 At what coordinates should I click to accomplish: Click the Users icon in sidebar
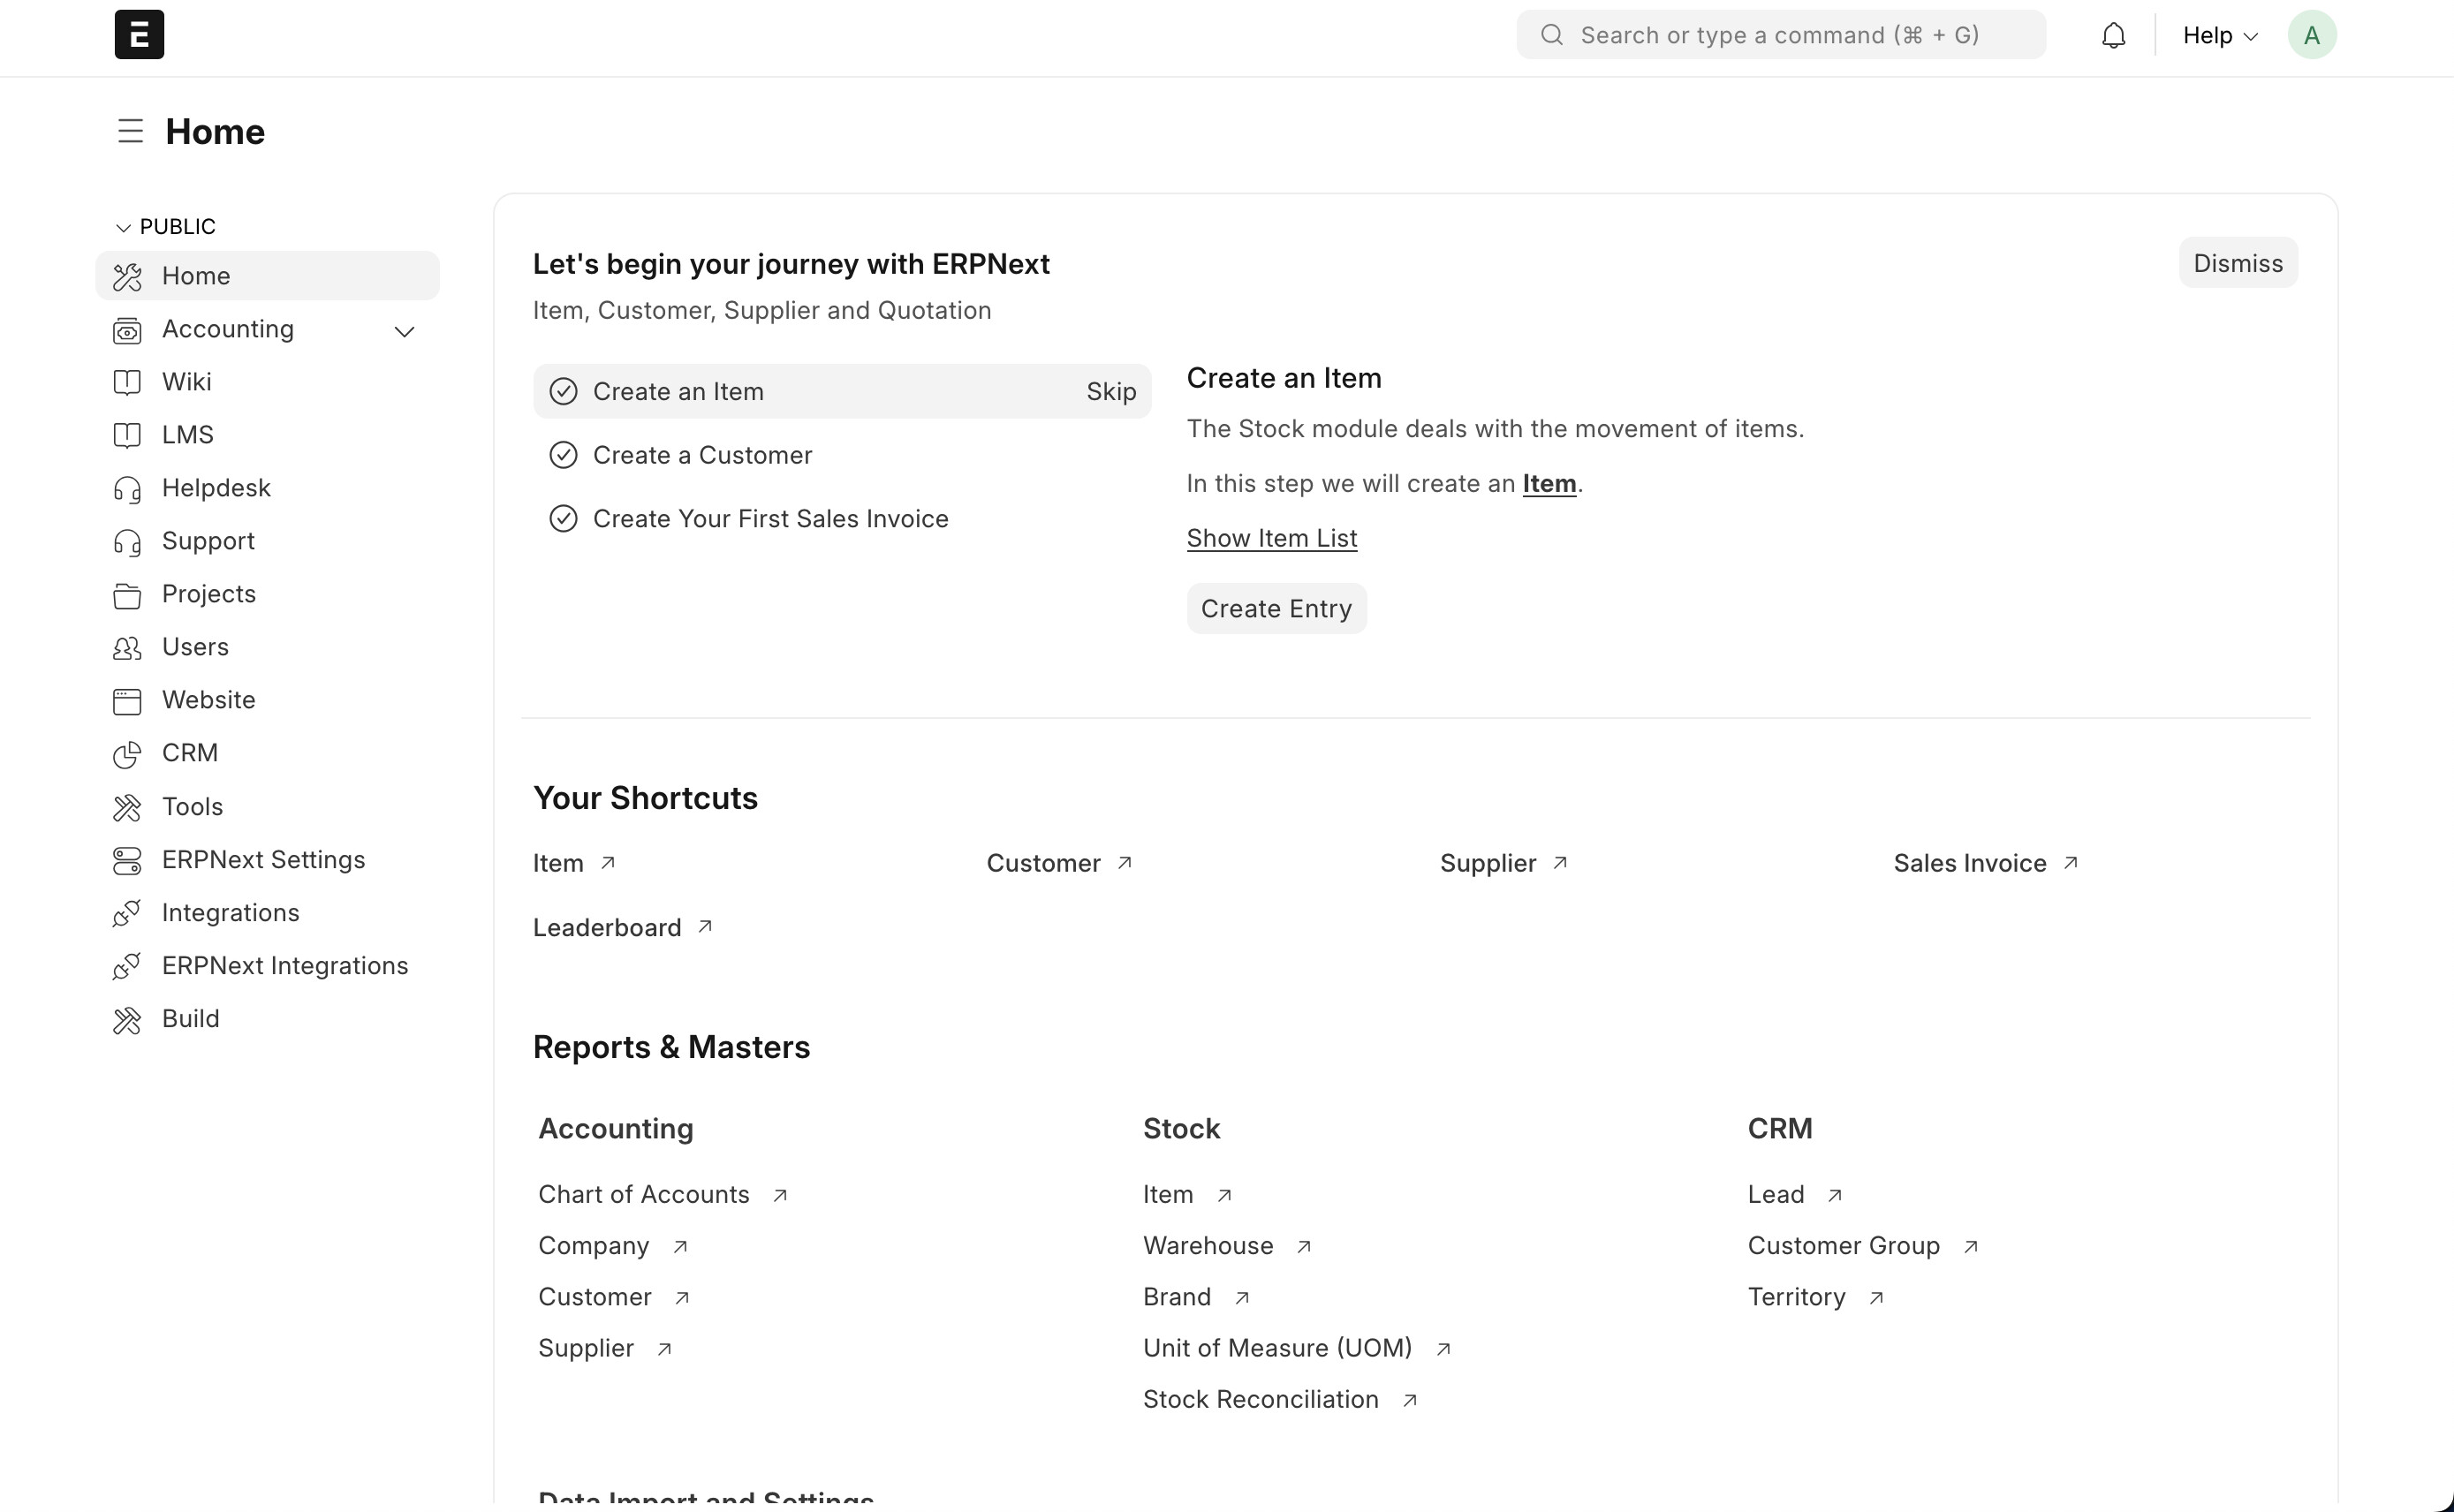127,648
